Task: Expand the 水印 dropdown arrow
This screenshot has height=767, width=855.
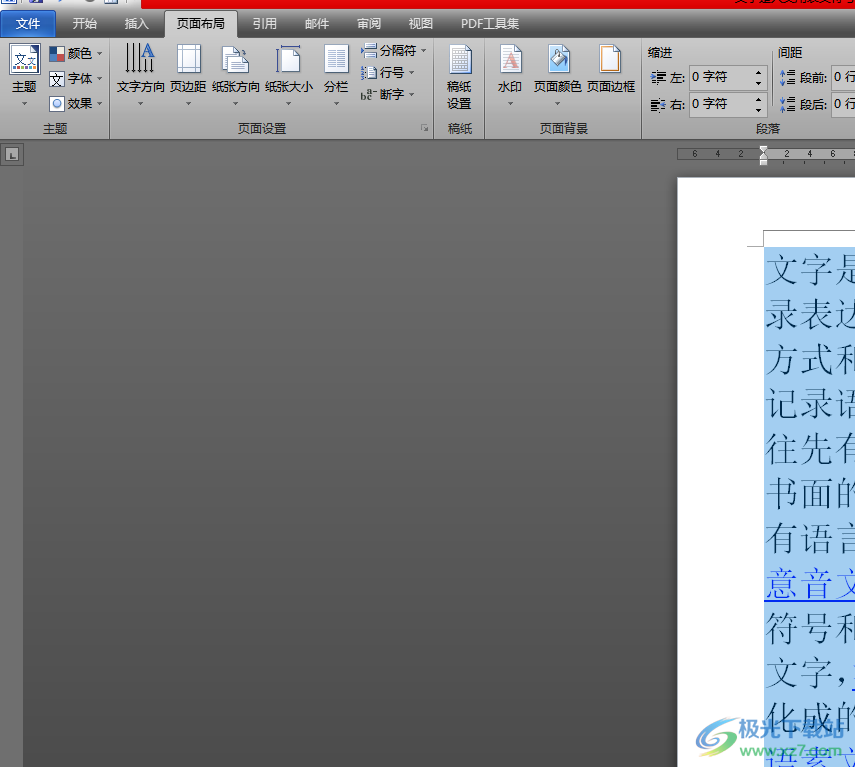Action: (510, 104)
